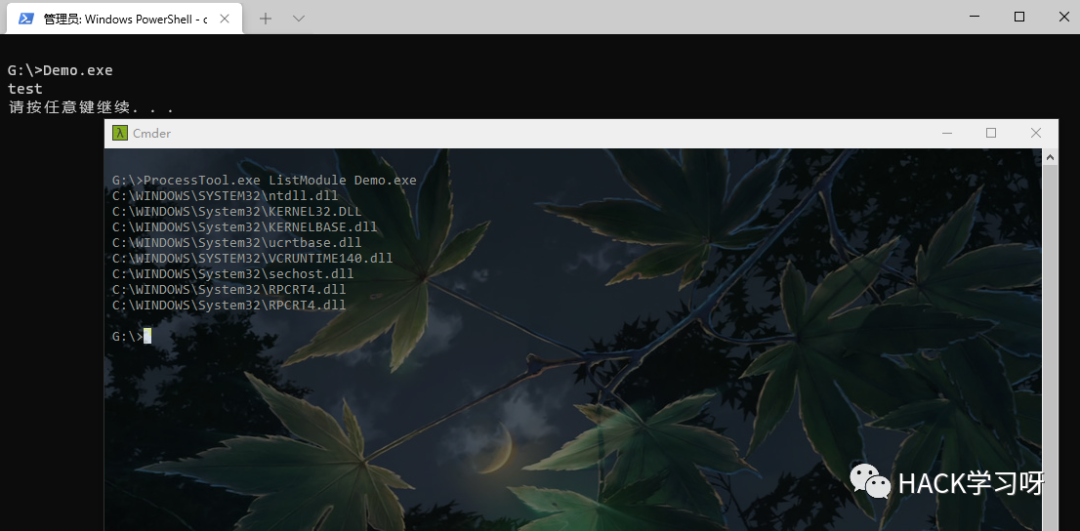Click the Cmder lambda icon
Viewport: 1080px width, 531px height.
[120, 133]
